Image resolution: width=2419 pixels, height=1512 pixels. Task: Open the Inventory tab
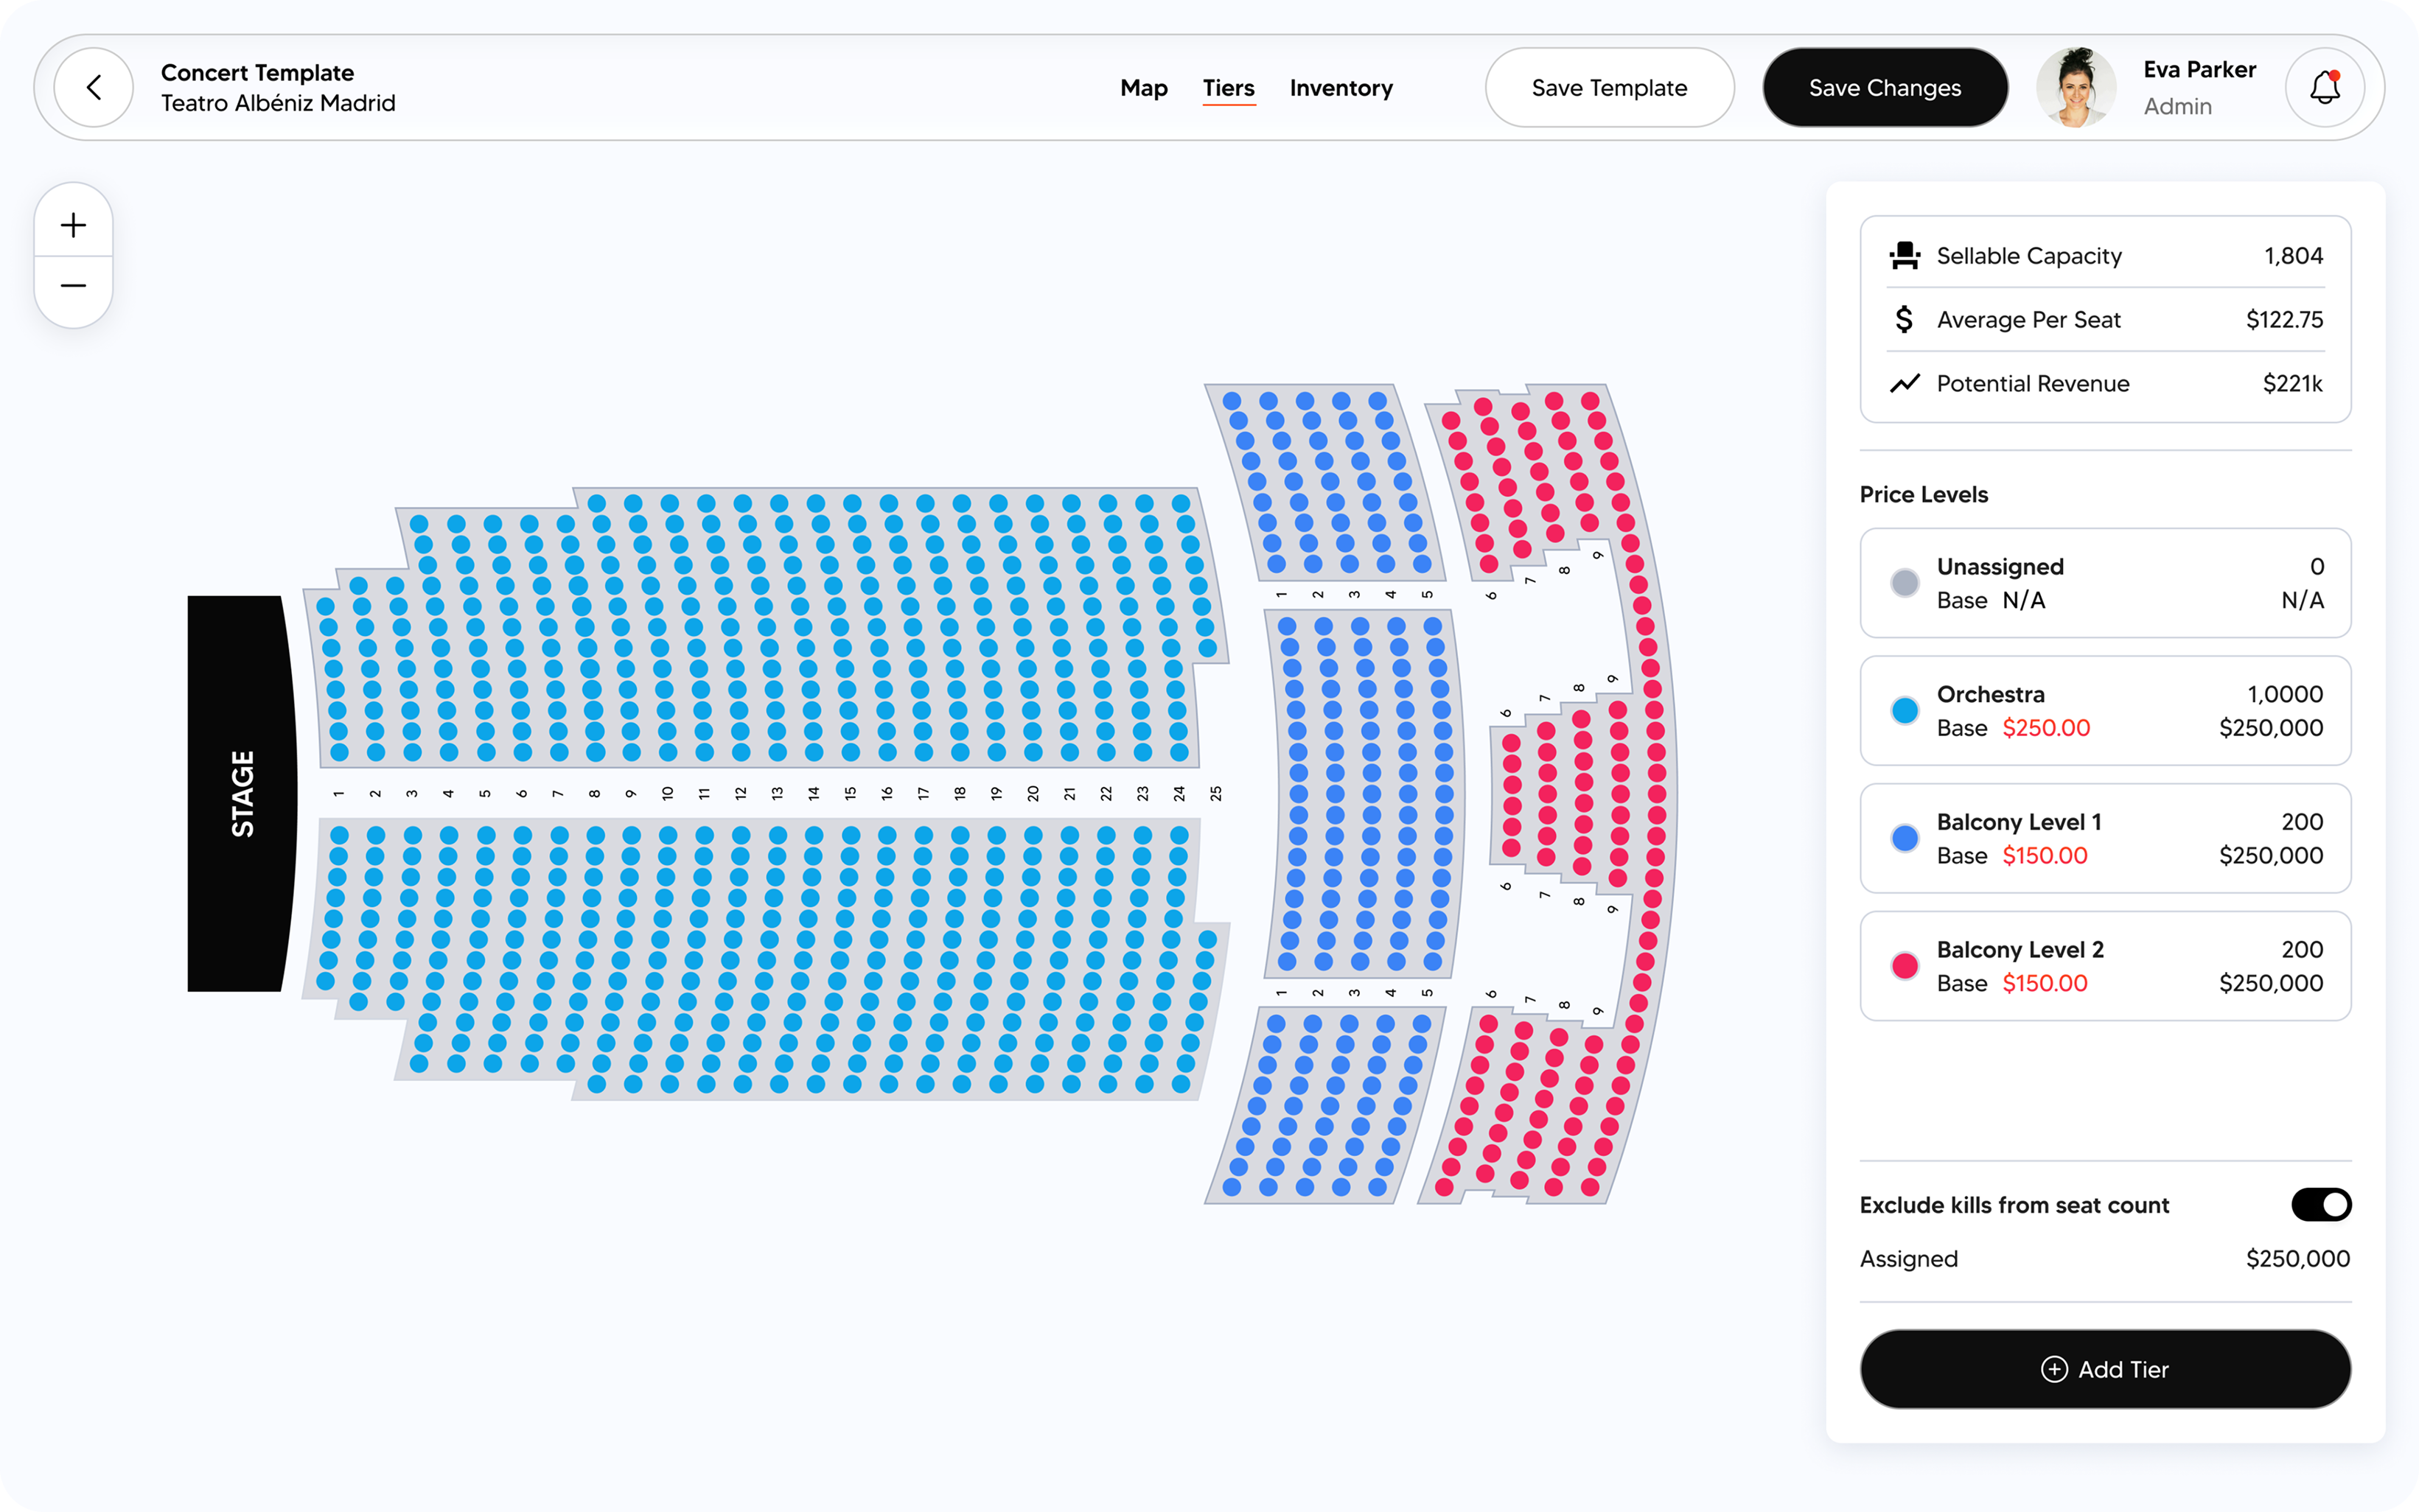[1341, 88]
